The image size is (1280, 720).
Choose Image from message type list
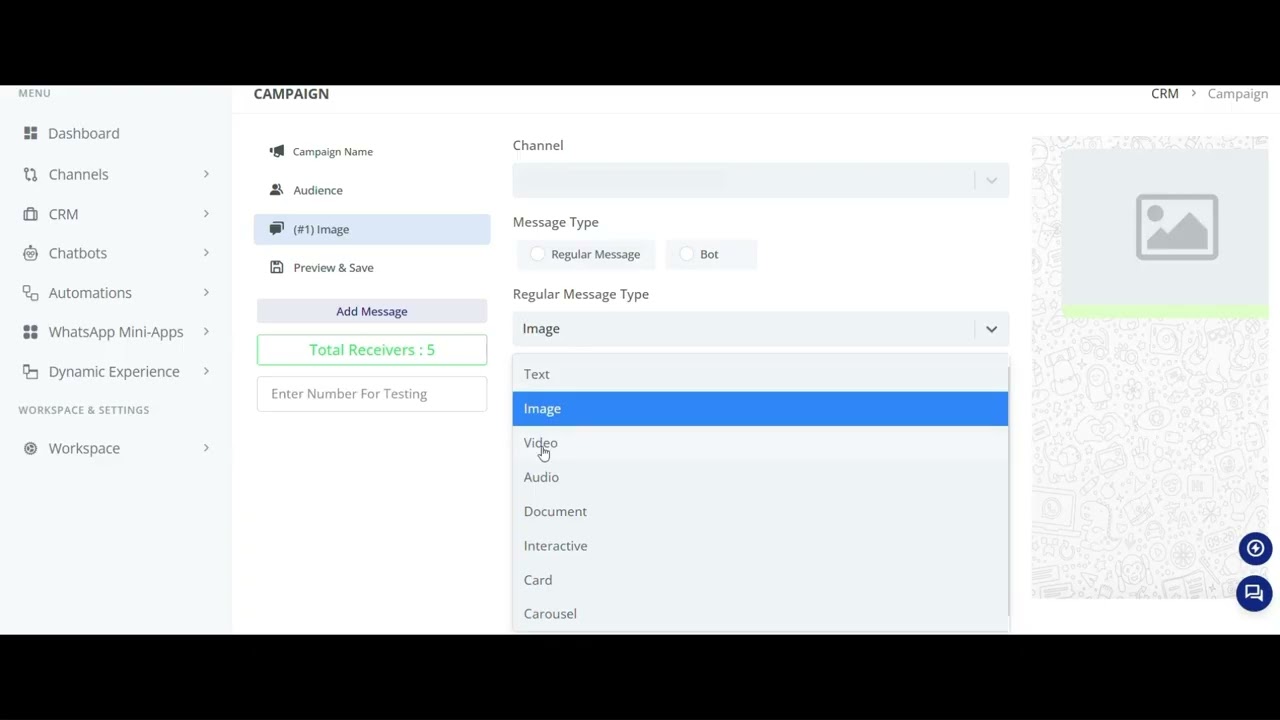pos(760,408)
